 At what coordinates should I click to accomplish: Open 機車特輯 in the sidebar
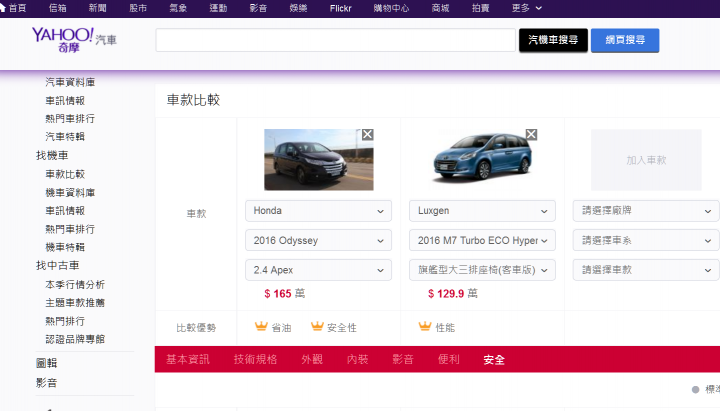(65, 247)
